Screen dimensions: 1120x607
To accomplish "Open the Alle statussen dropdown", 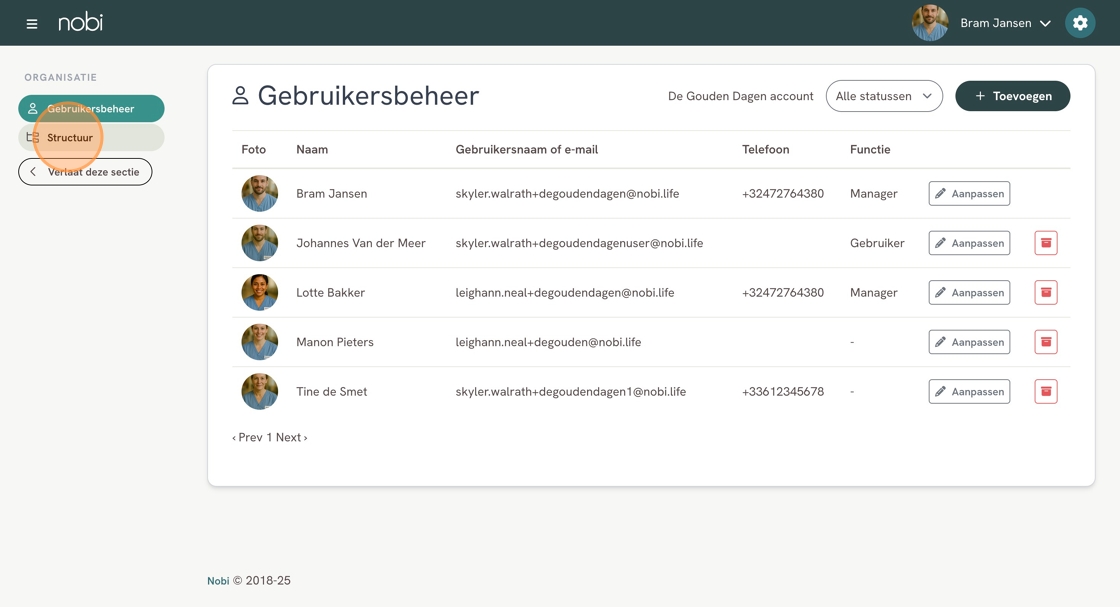I will click(884, 96).
